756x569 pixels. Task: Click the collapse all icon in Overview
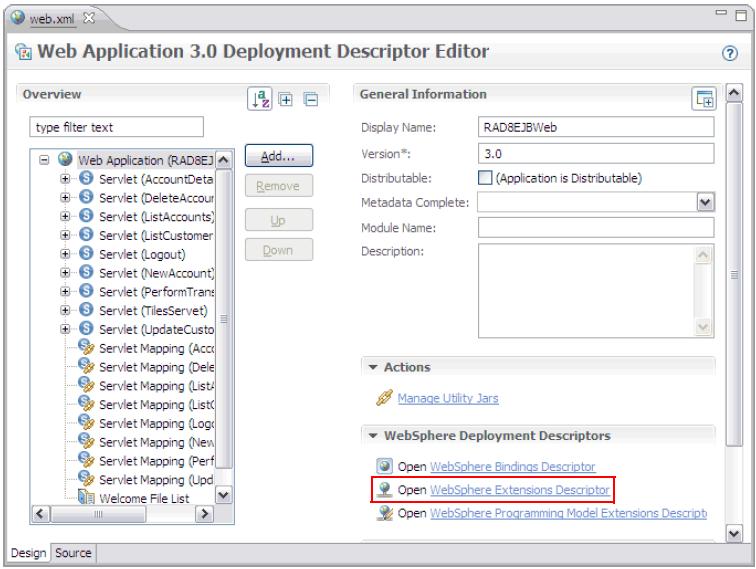tap(311, 99)
